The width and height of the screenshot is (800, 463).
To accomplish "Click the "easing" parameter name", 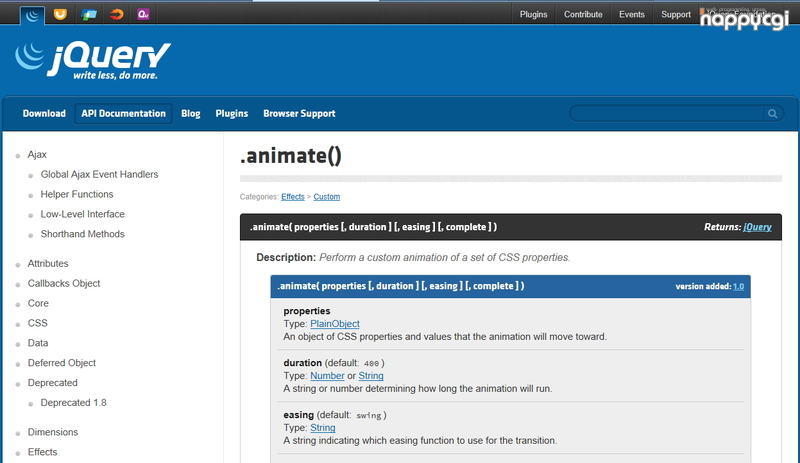I will (x=298, y=415).
